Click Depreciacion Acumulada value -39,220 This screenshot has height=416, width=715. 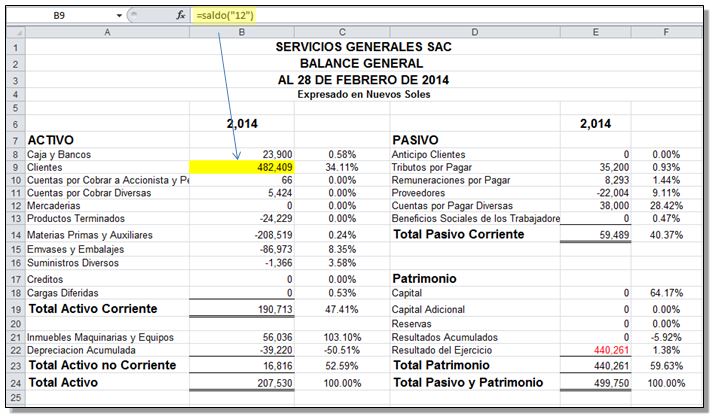[x=276, y=350]
